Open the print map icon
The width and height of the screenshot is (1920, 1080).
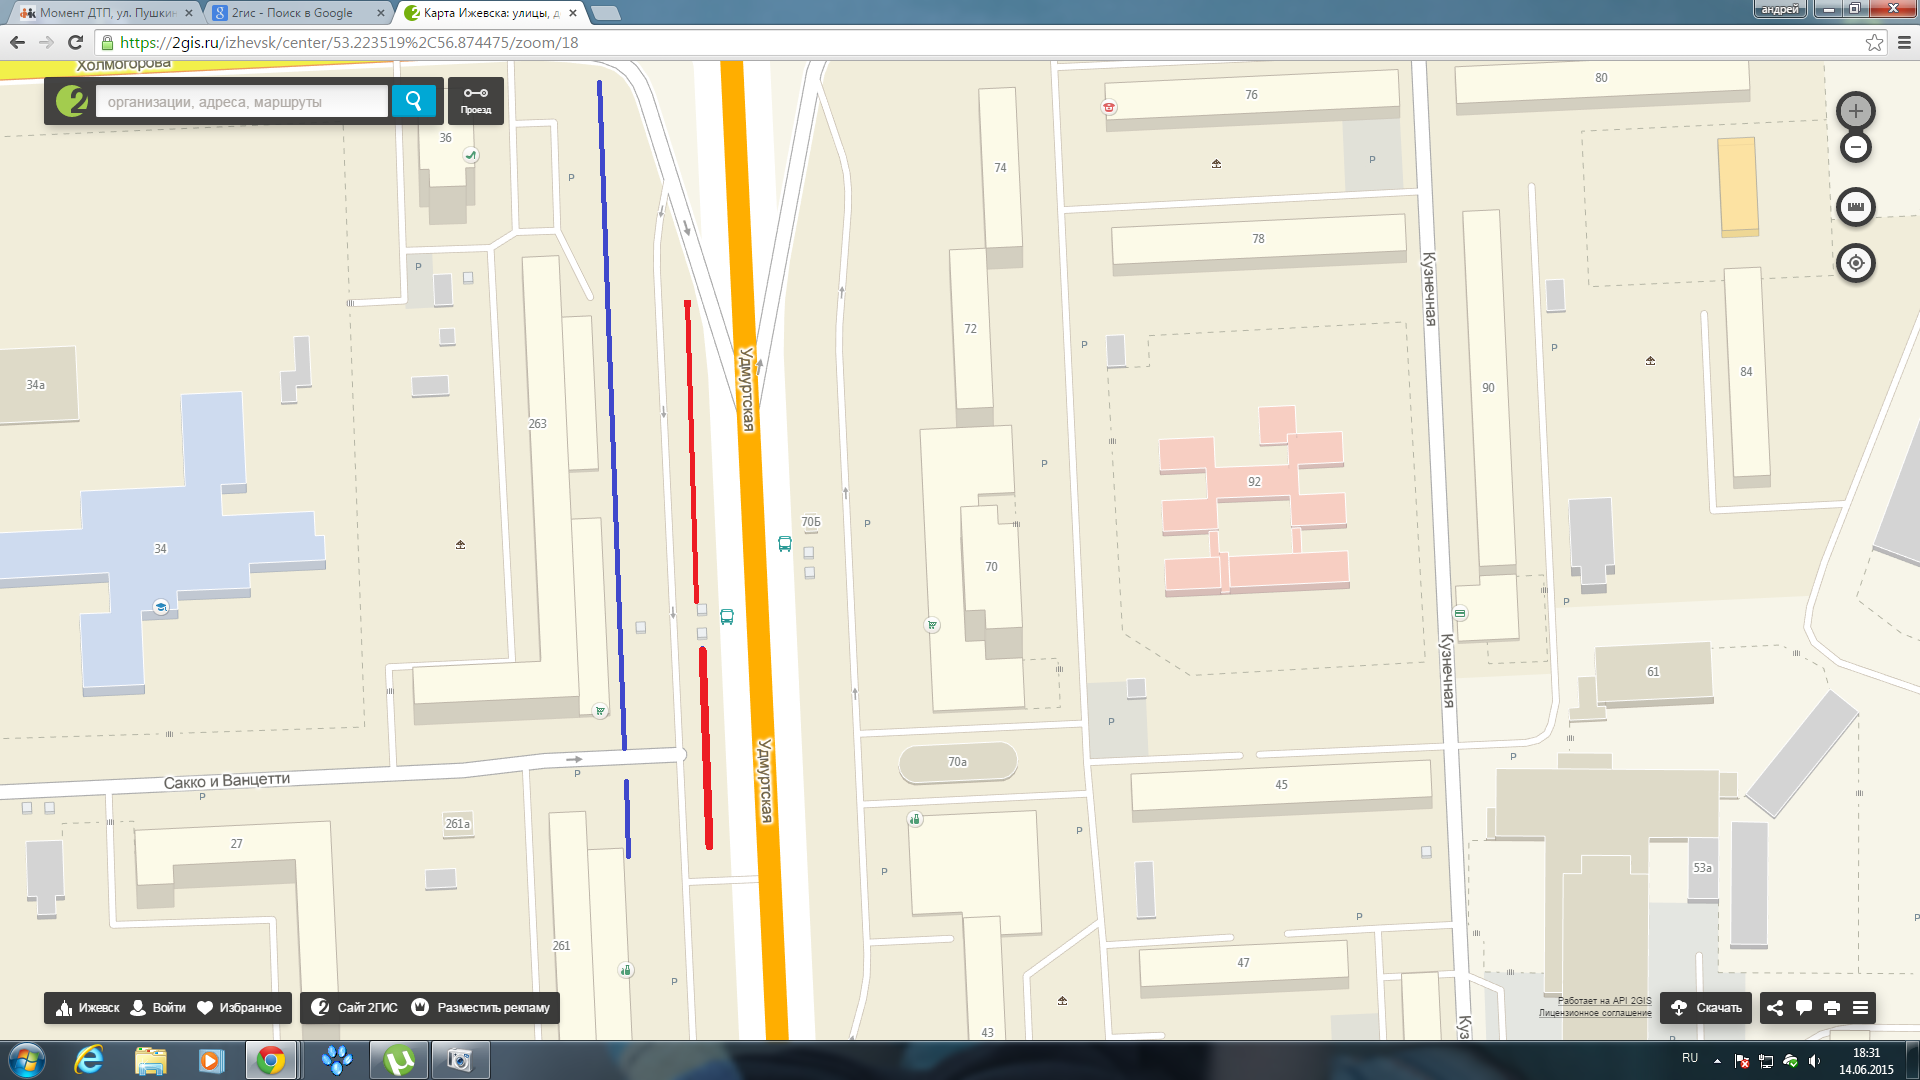(1832, 1008)
